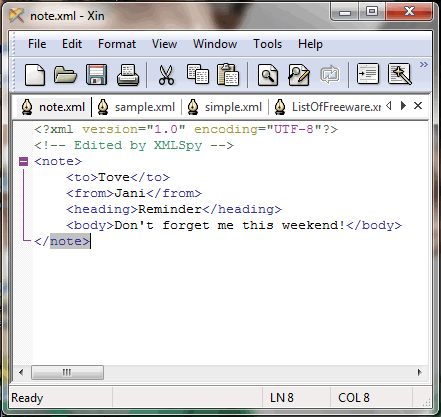The width and height of the screenshot is (441, 417).
Task: Open Find and Replace pencil icon
Action: 299,75
